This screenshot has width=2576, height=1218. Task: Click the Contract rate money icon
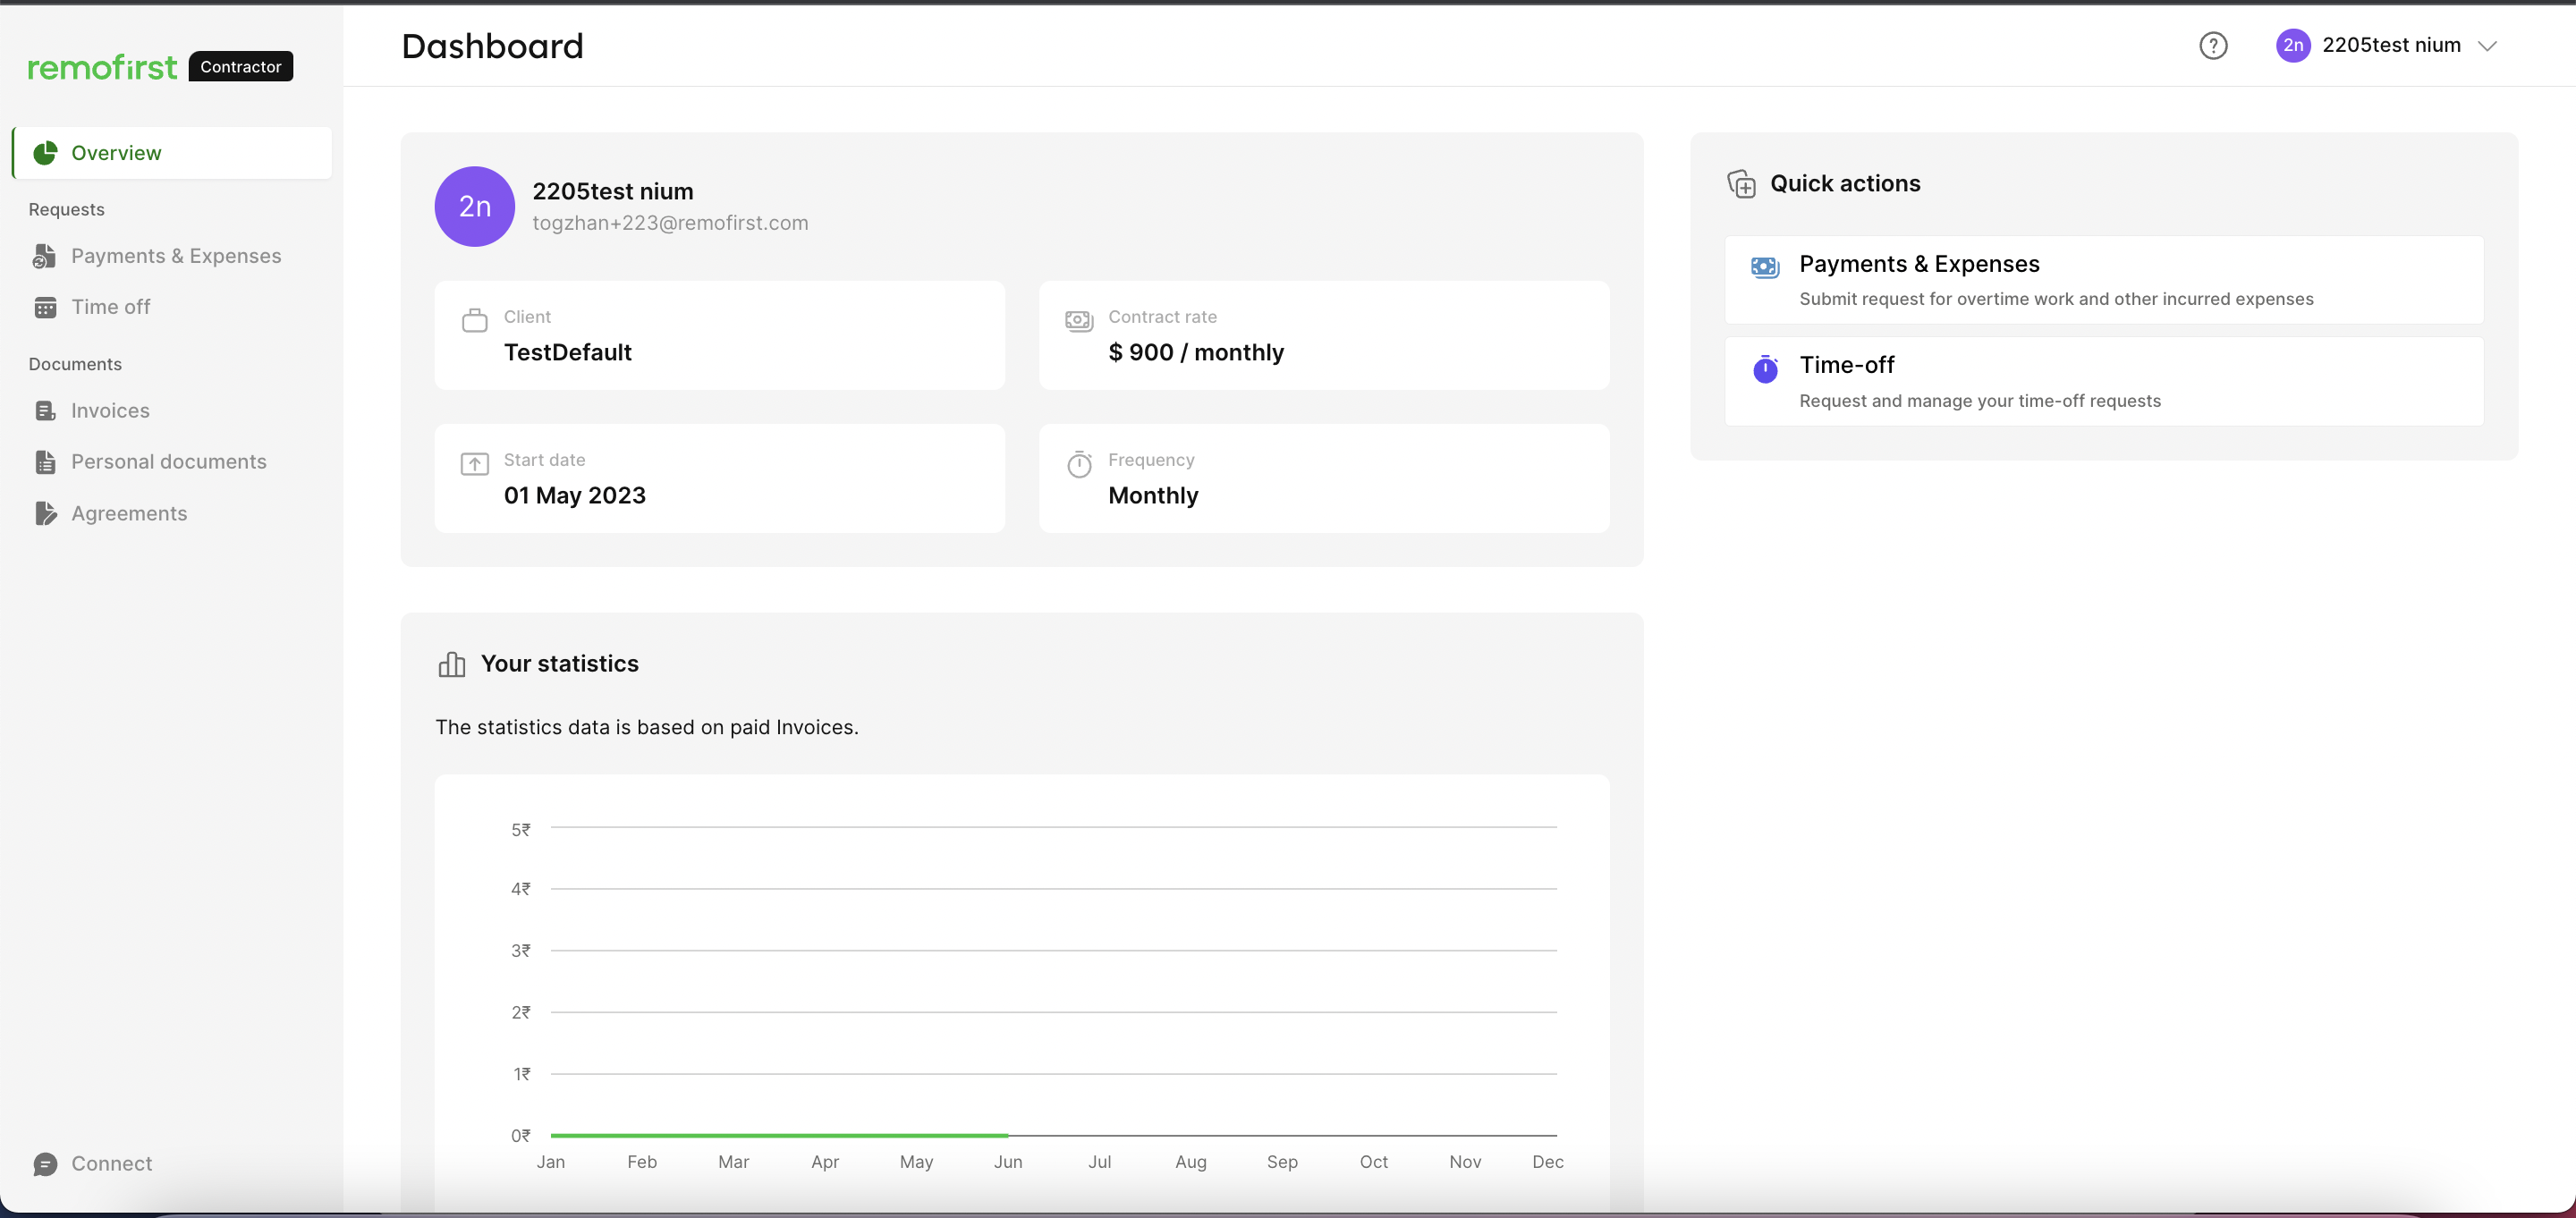[1079, 320]
